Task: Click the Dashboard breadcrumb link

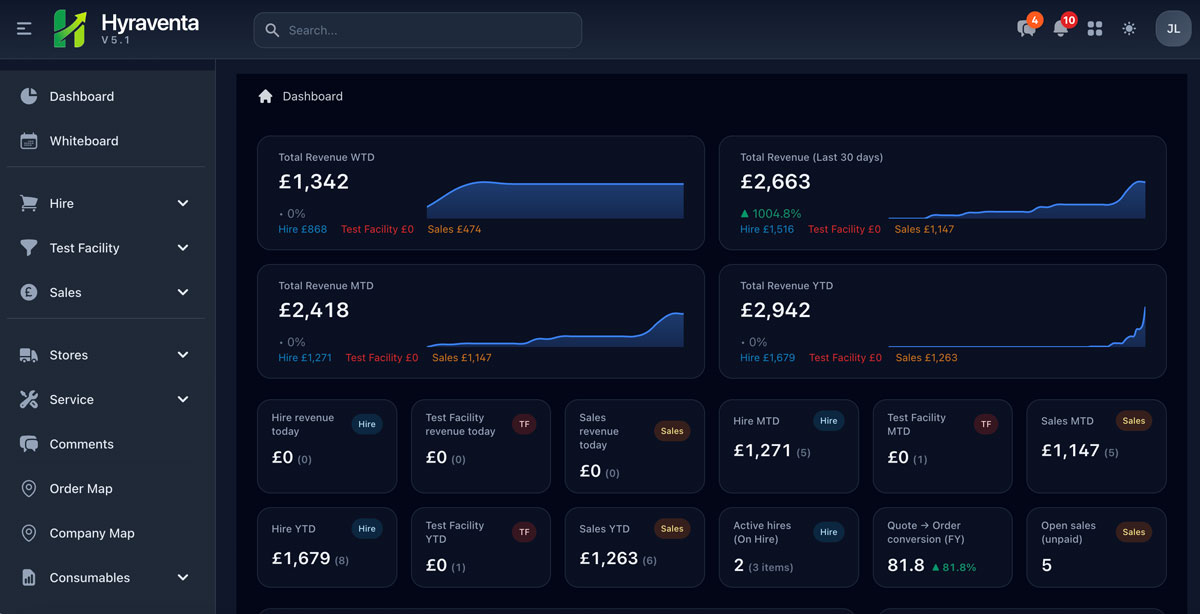Action: coord(312,96)
